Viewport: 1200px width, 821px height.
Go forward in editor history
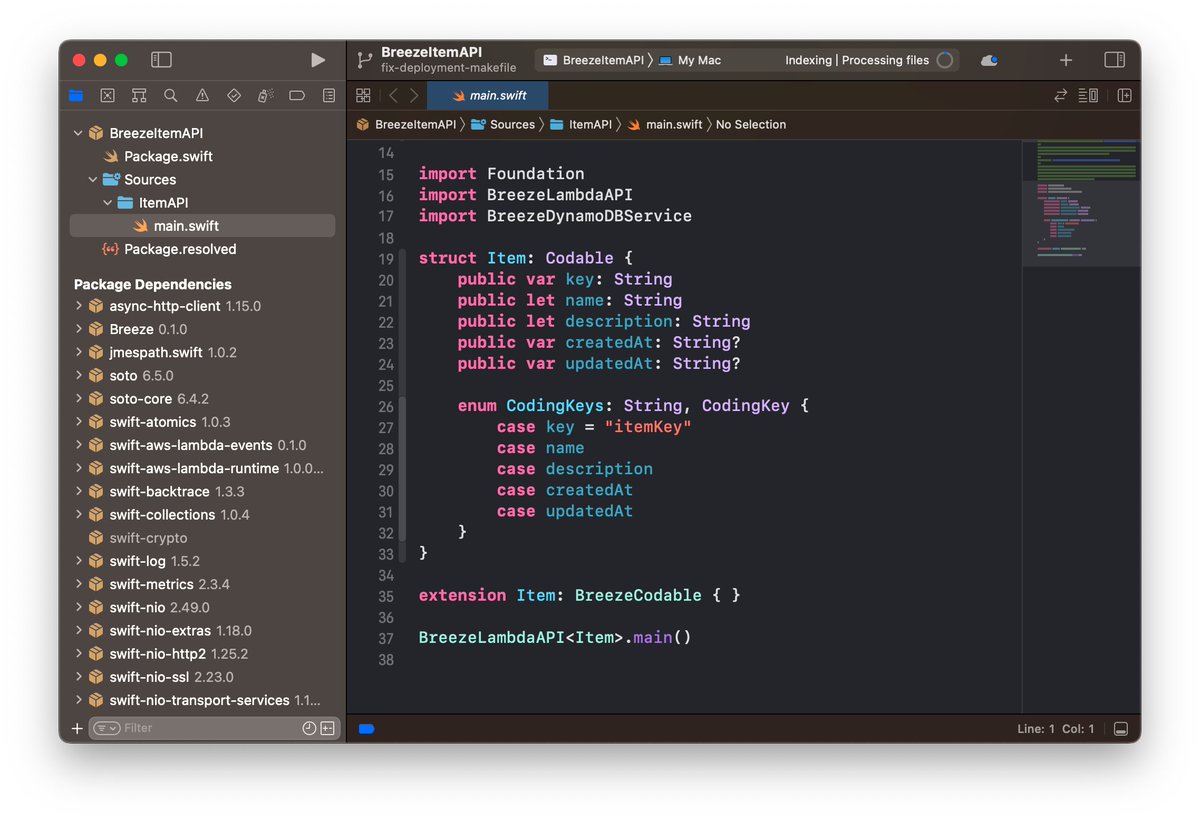(x=414, y=96)
